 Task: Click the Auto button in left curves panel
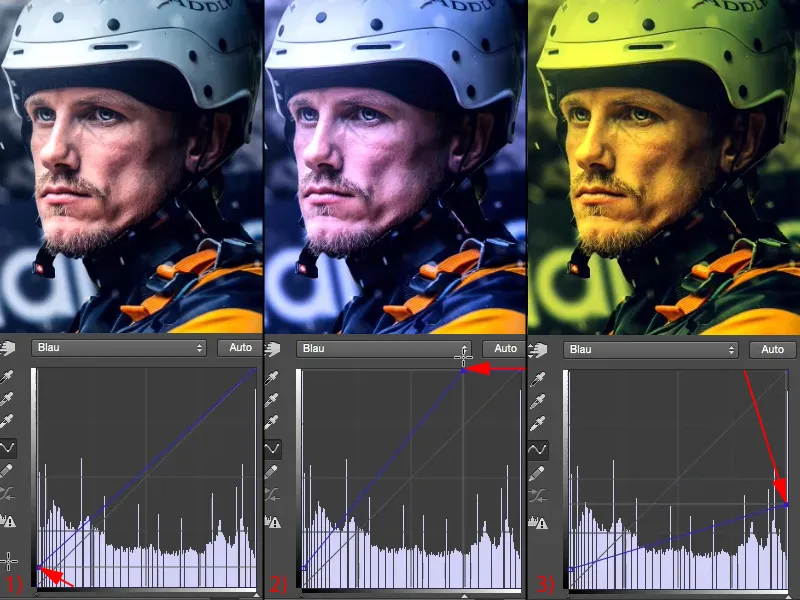click(x=240, y=348)
